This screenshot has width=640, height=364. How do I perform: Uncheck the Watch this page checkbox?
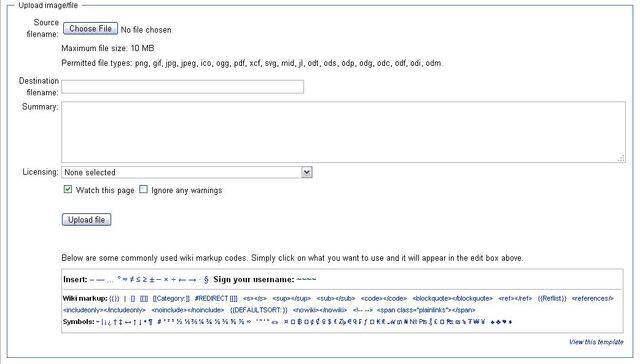[x=68, y=189]
